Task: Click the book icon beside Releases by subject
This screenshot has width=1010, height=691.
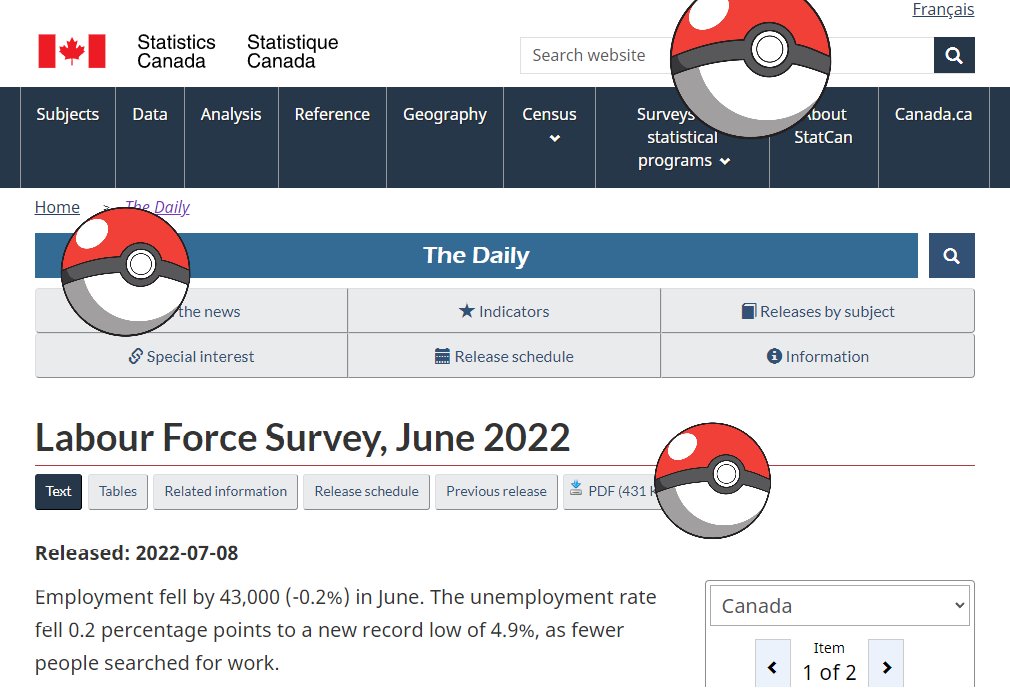Action: 748,311
